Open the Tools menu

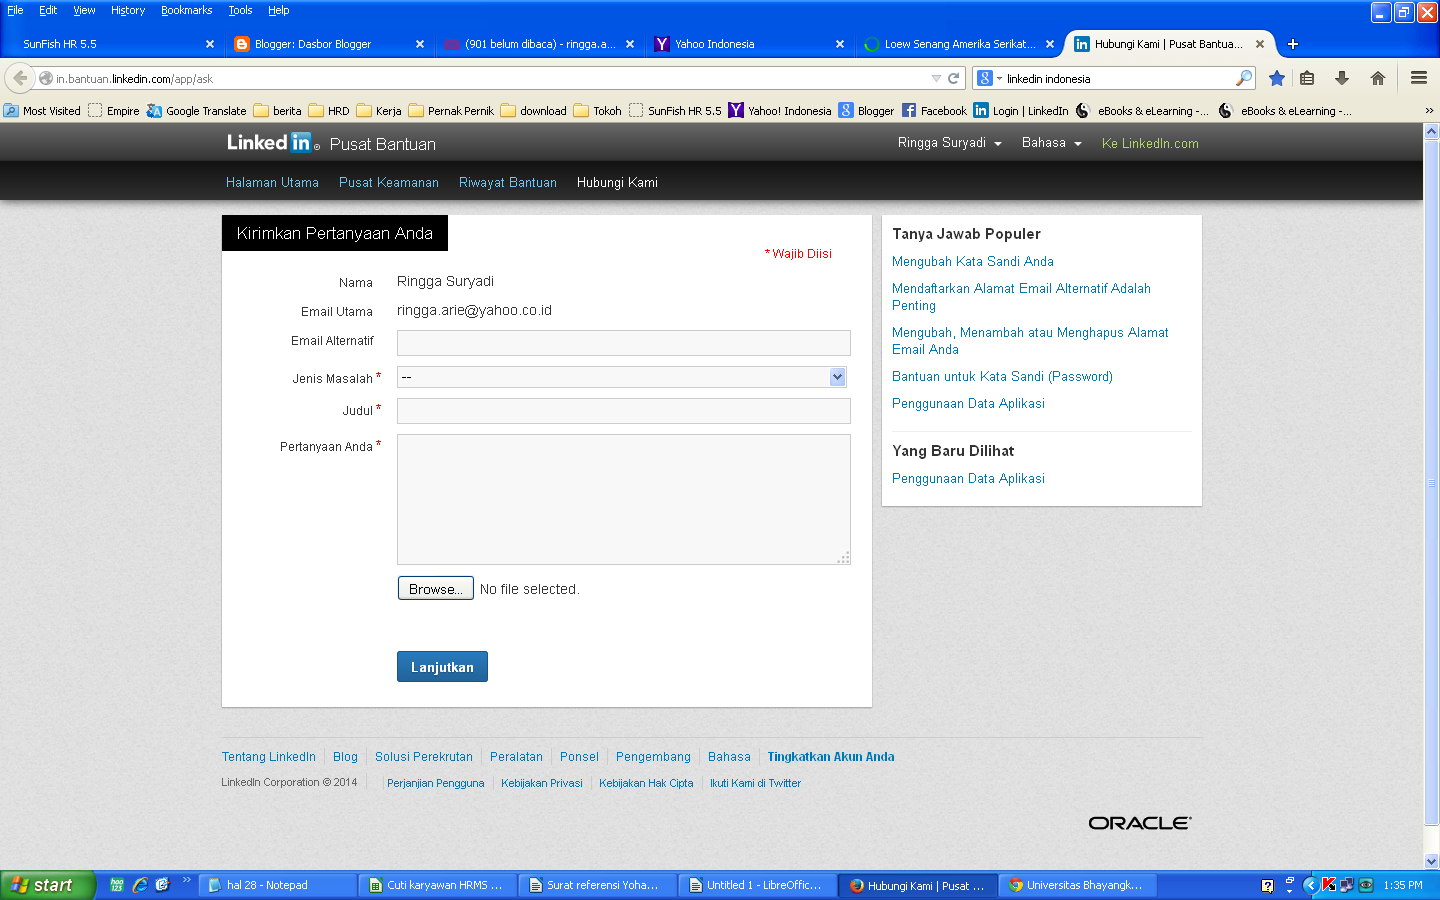(240, 10)
